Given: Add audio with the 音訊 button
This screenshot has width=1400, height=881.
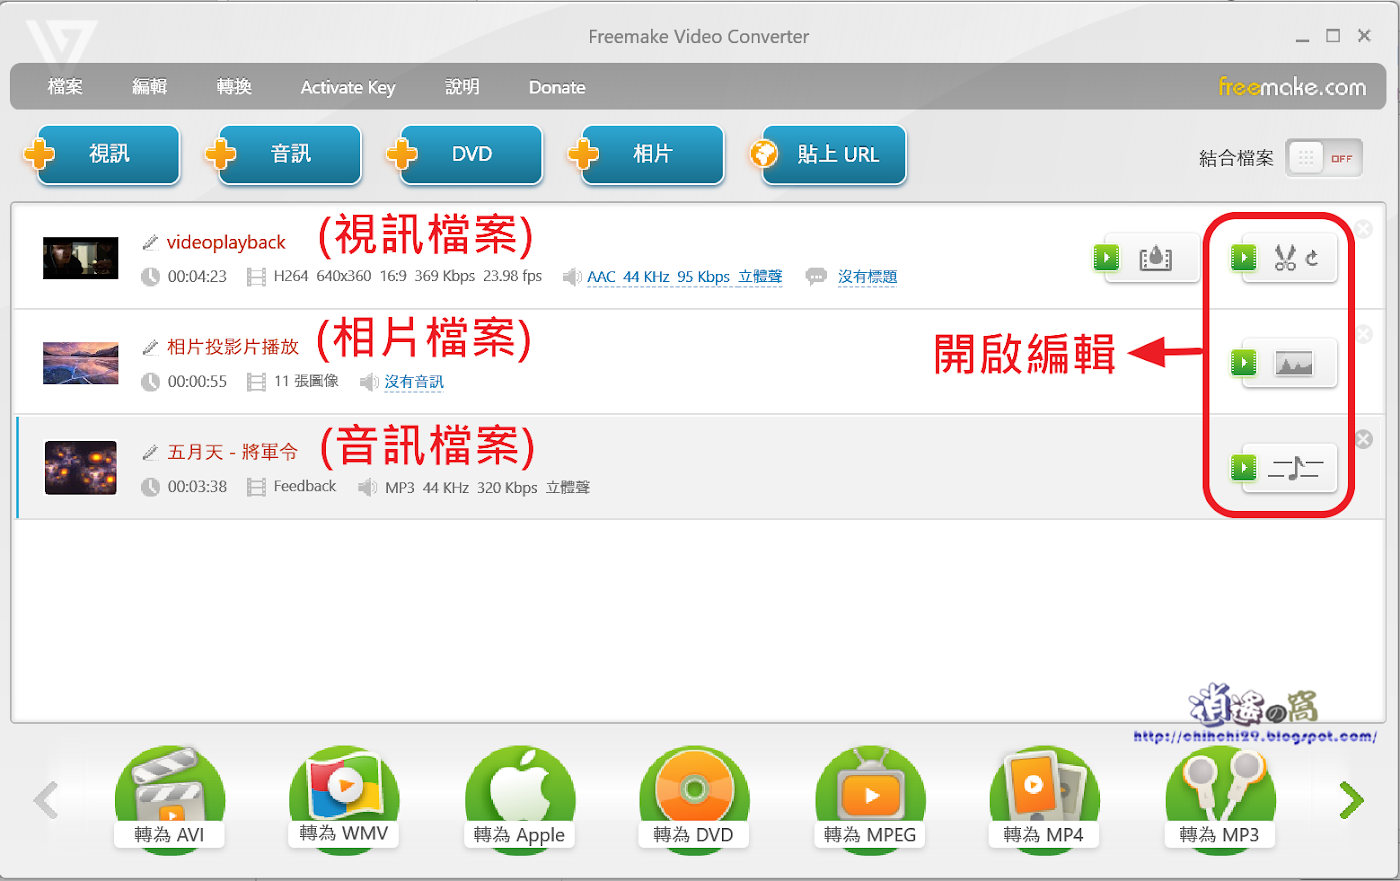Looking at the screenshot, I should point(290,154).
